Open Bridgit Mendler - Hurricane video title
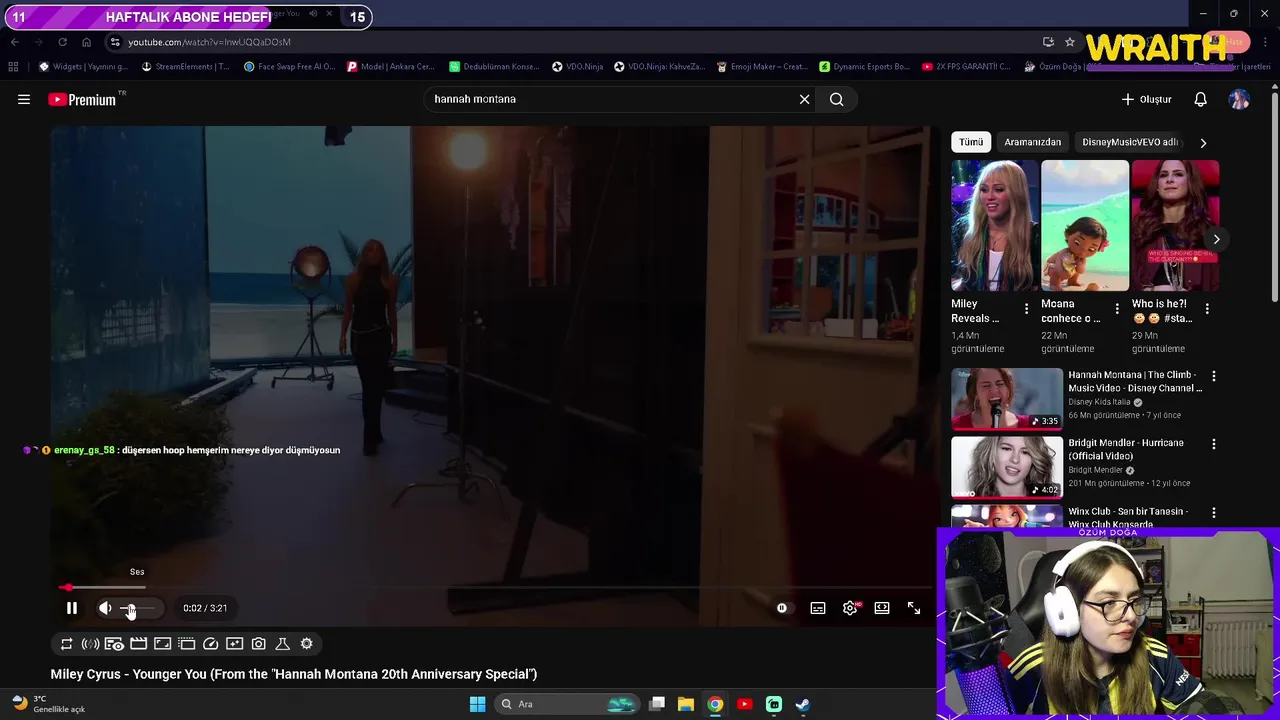Viewport: 1280px width, 720px height. pyautogui.click(x=1125, y=449)
